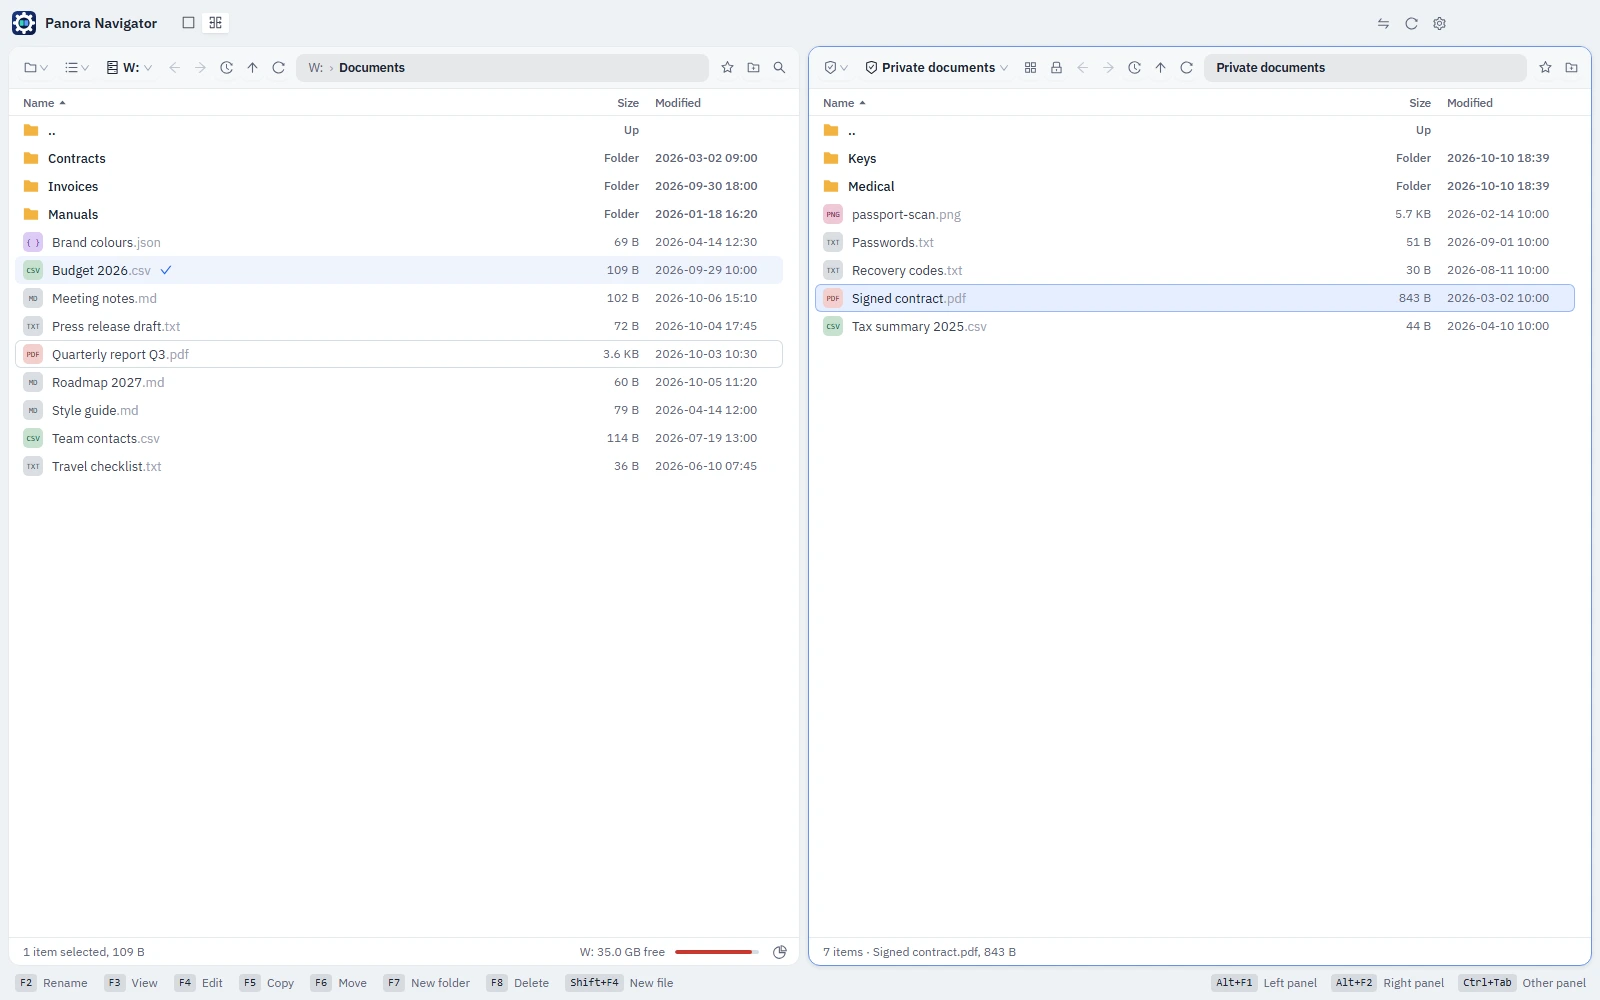Open history in the right panel toolbar
1600x1000 pixels.
(x=1134, y=68)
